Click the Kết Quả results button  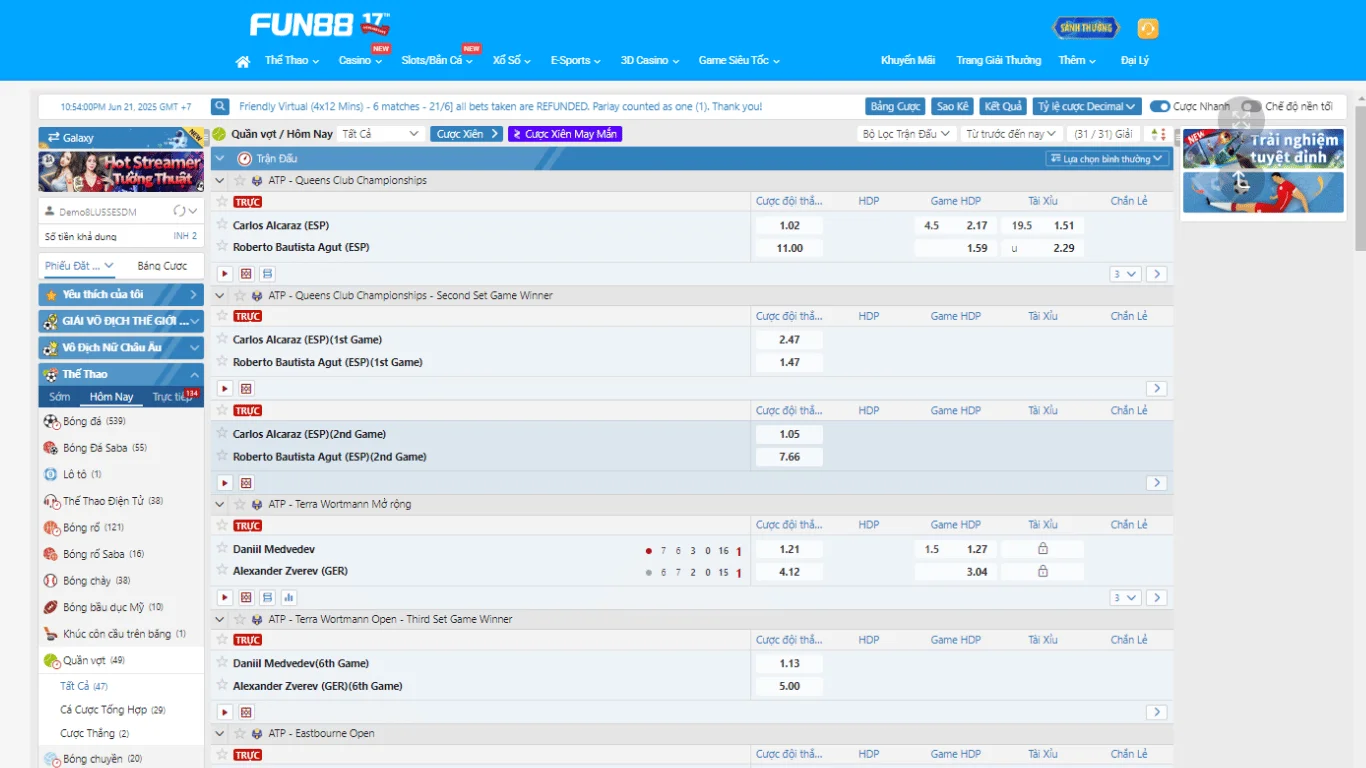click(x=1003, y=107)
